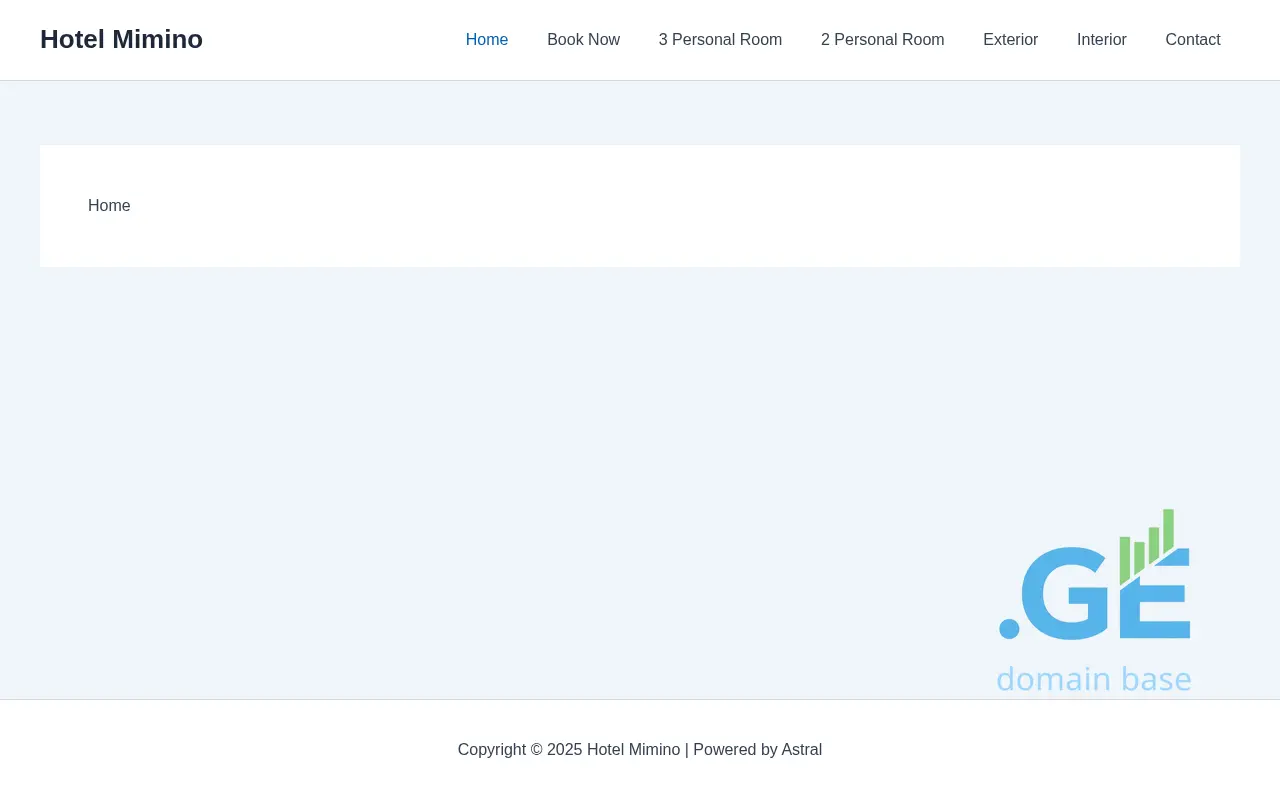Viewport: 1280px width, 800px height.
Task: Click 'Powered by' text in footer
Action: [735, 750]
